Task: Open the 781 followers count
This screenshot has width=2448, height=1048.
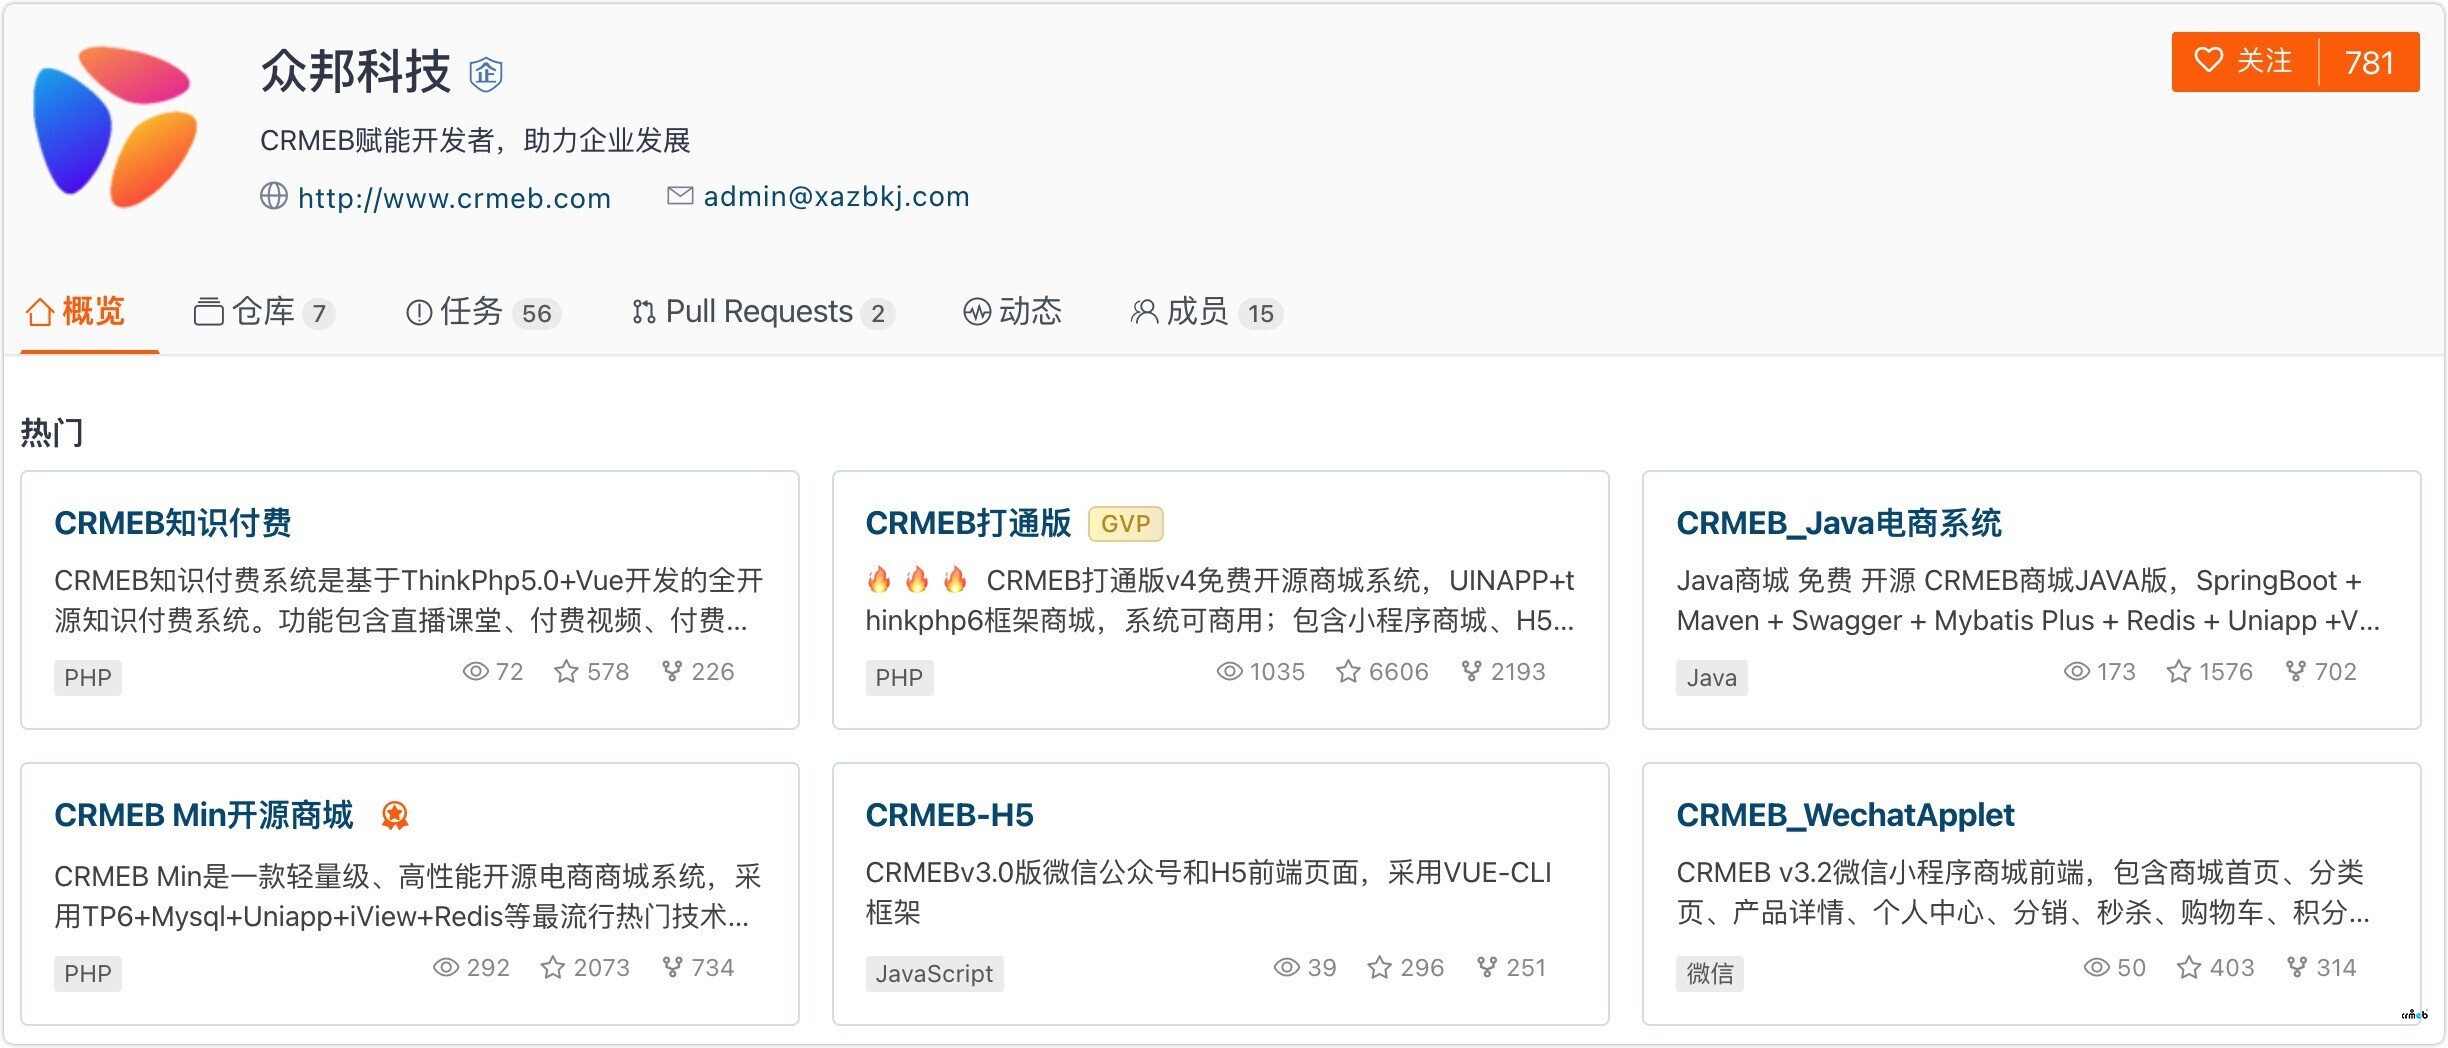Action: 2369,62
